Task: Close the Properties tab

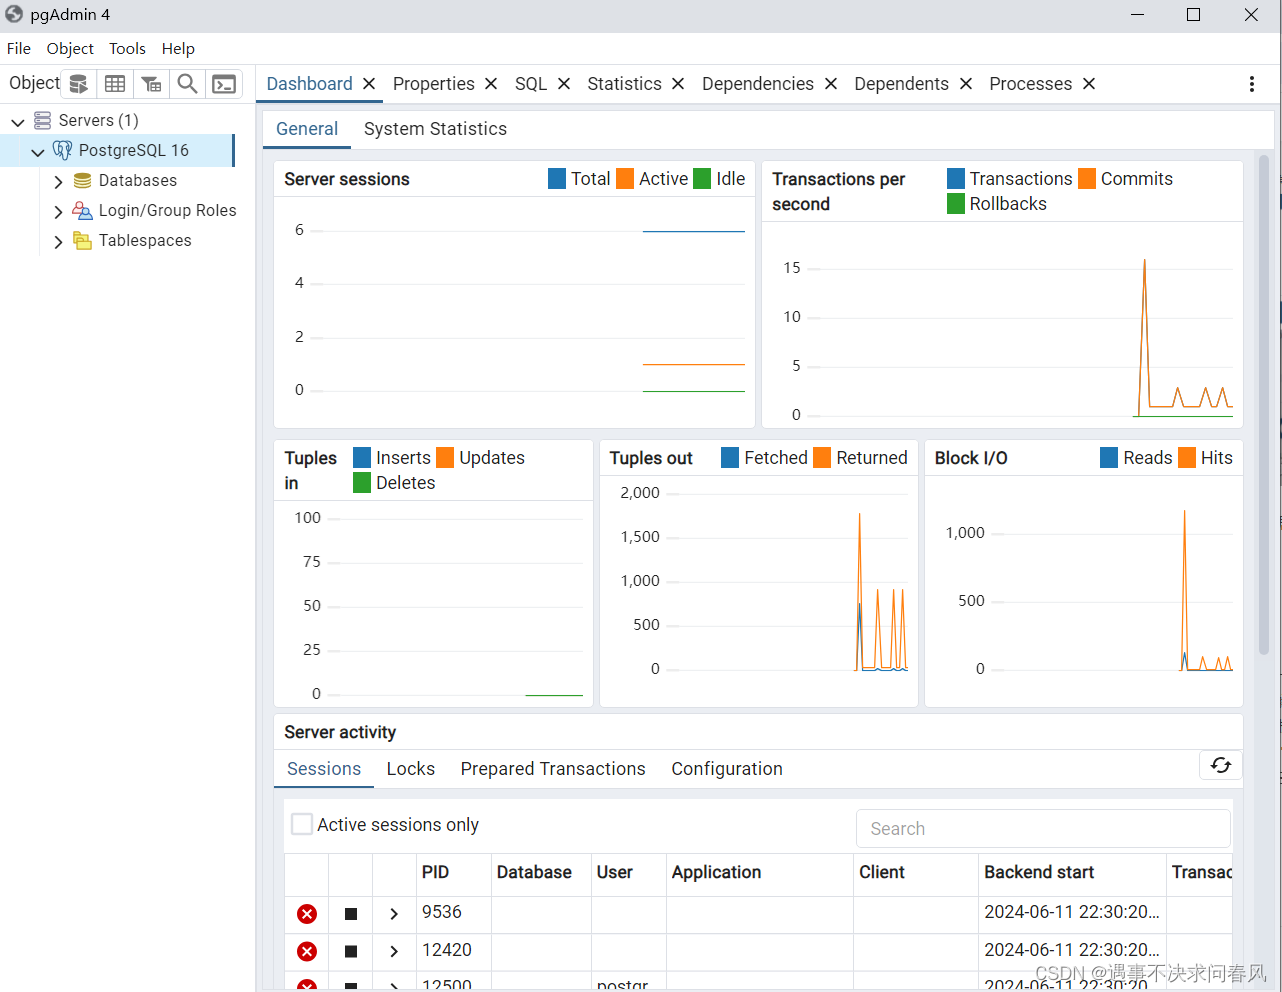Action: pyautogui.click(x=491, y=84)
